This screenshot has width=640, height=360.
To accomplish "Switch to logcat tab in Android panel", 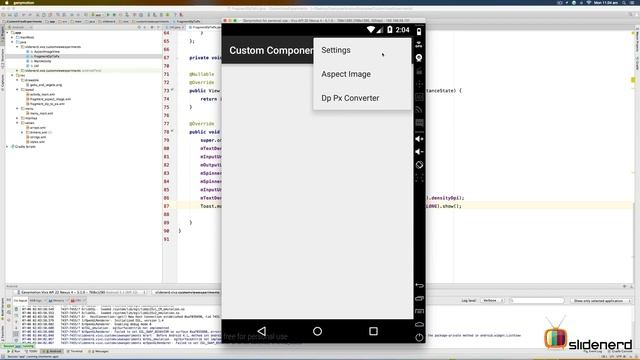I will click(x=20, y=301).
